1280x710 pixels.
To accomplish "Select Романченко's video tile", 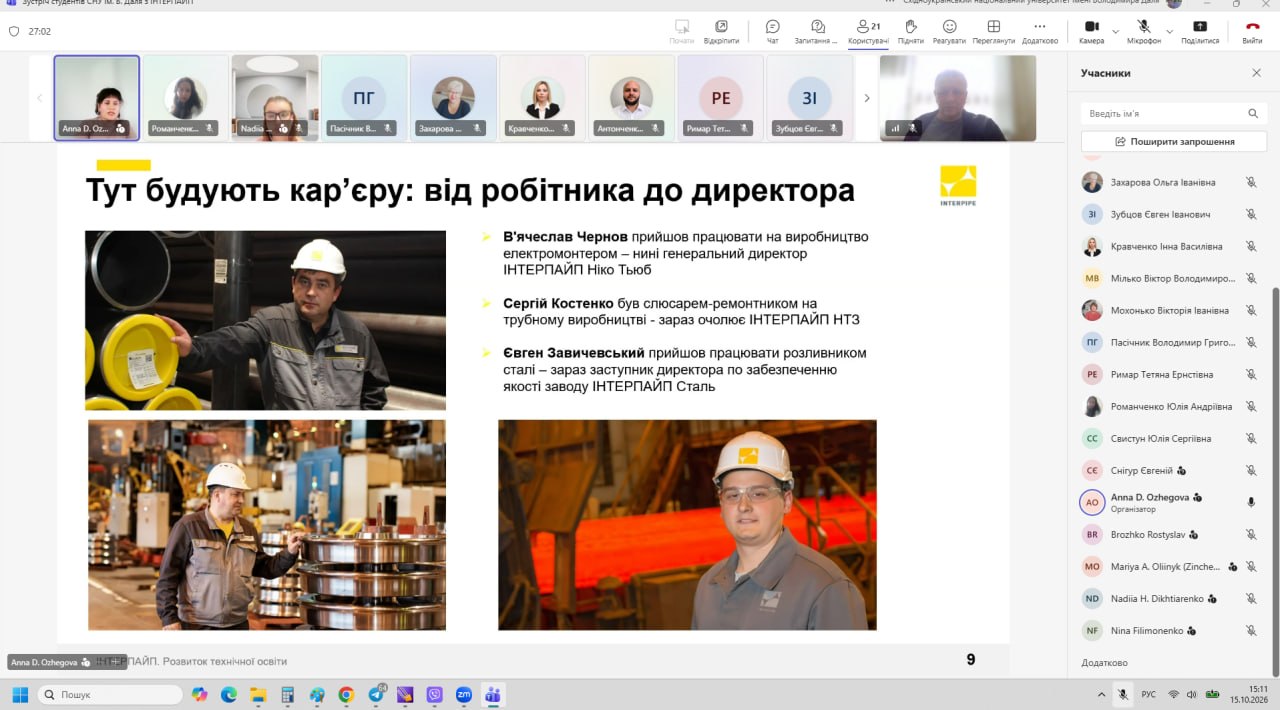I will [x=185, y=97].
